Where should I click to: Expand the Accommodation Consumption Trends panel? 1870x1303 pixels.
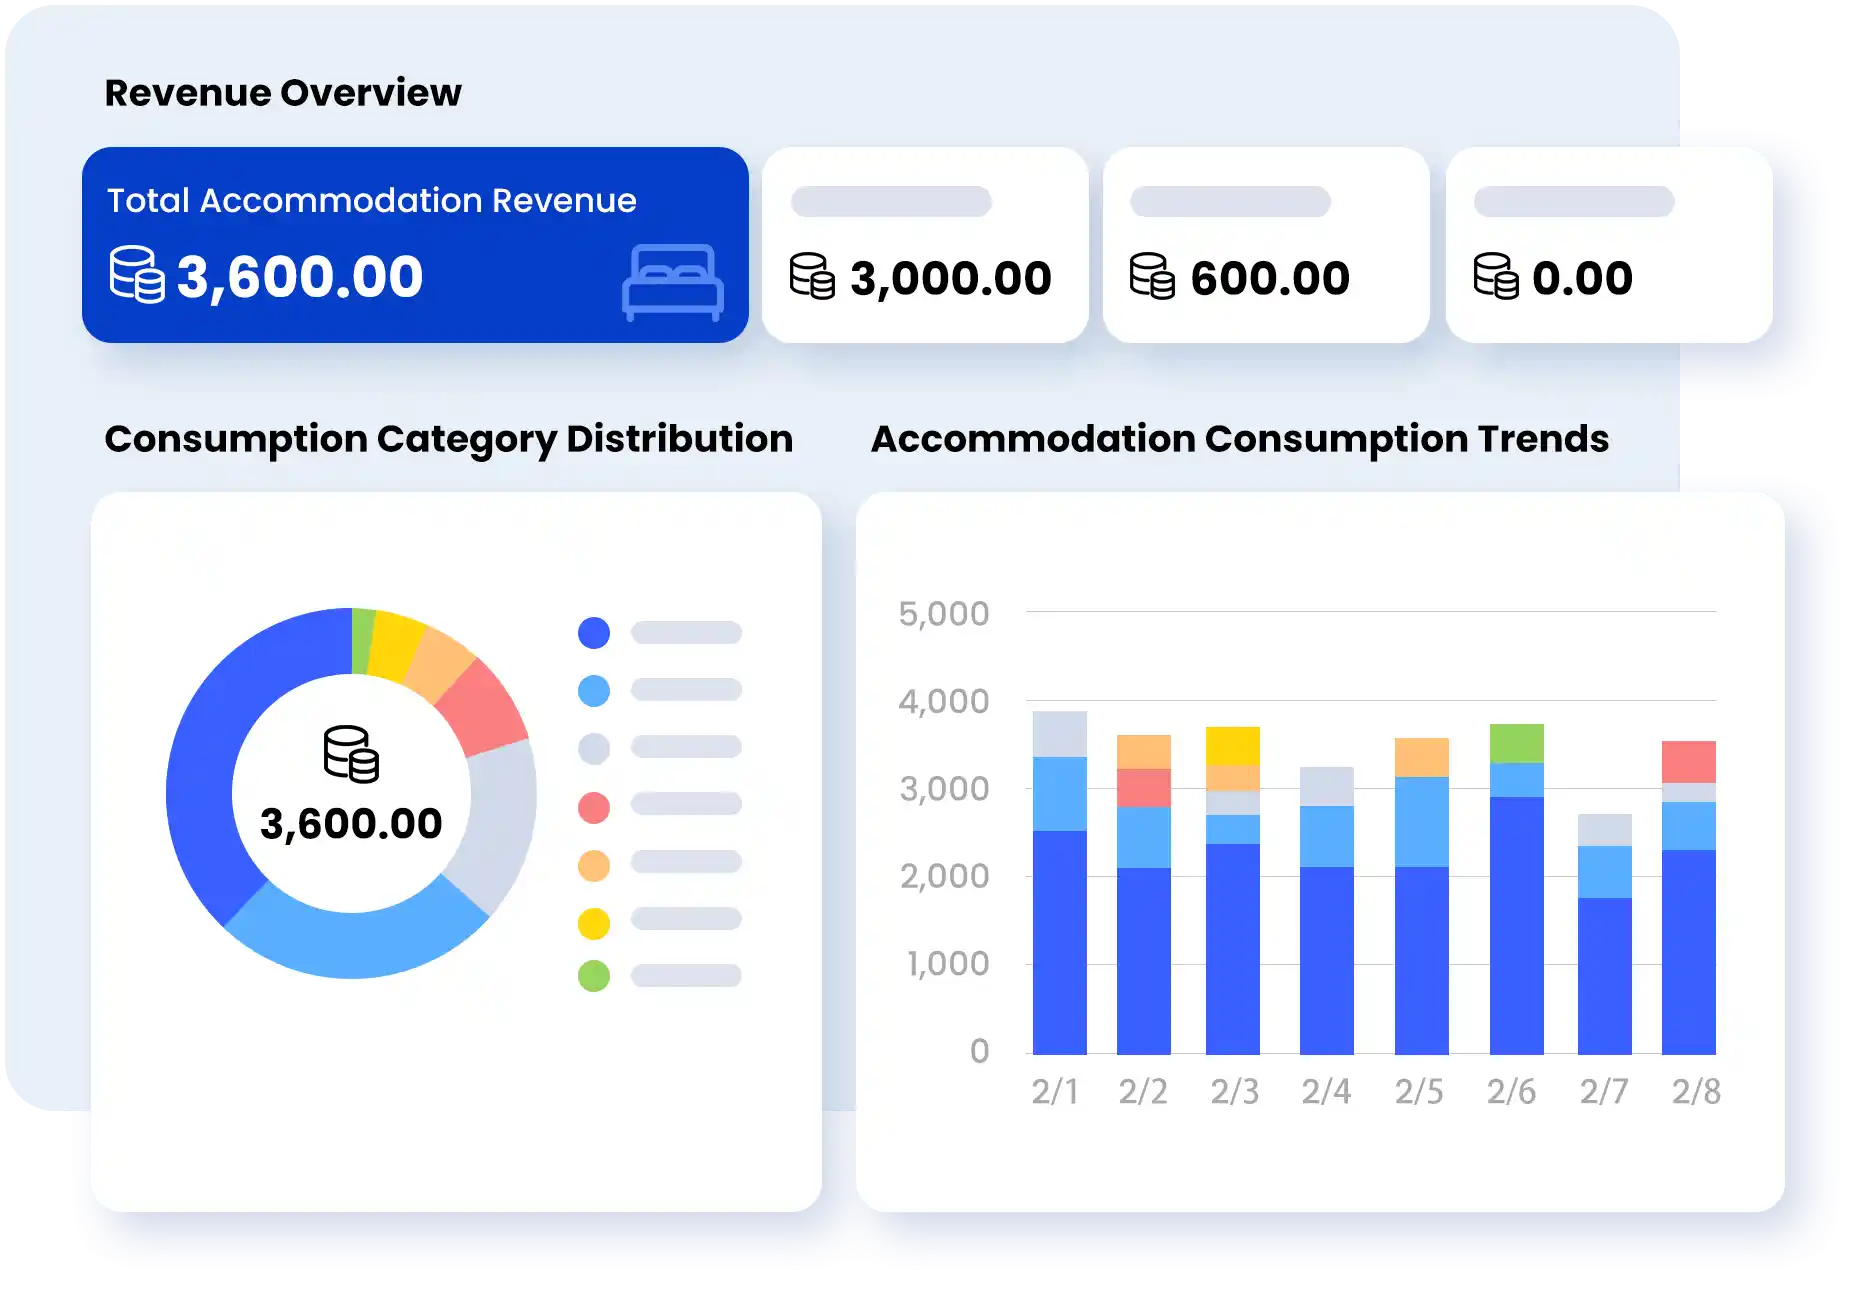click(1240, 438)
